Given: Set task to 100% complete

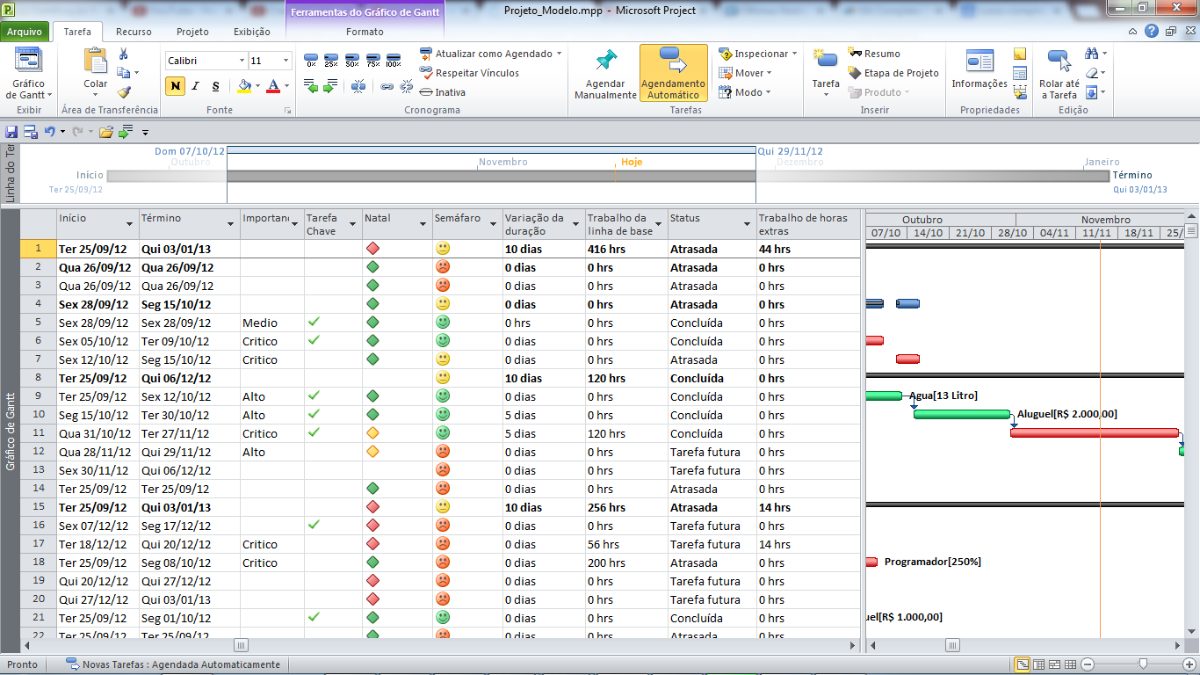Looking at the screenshot, I should [x=393, y=60].
